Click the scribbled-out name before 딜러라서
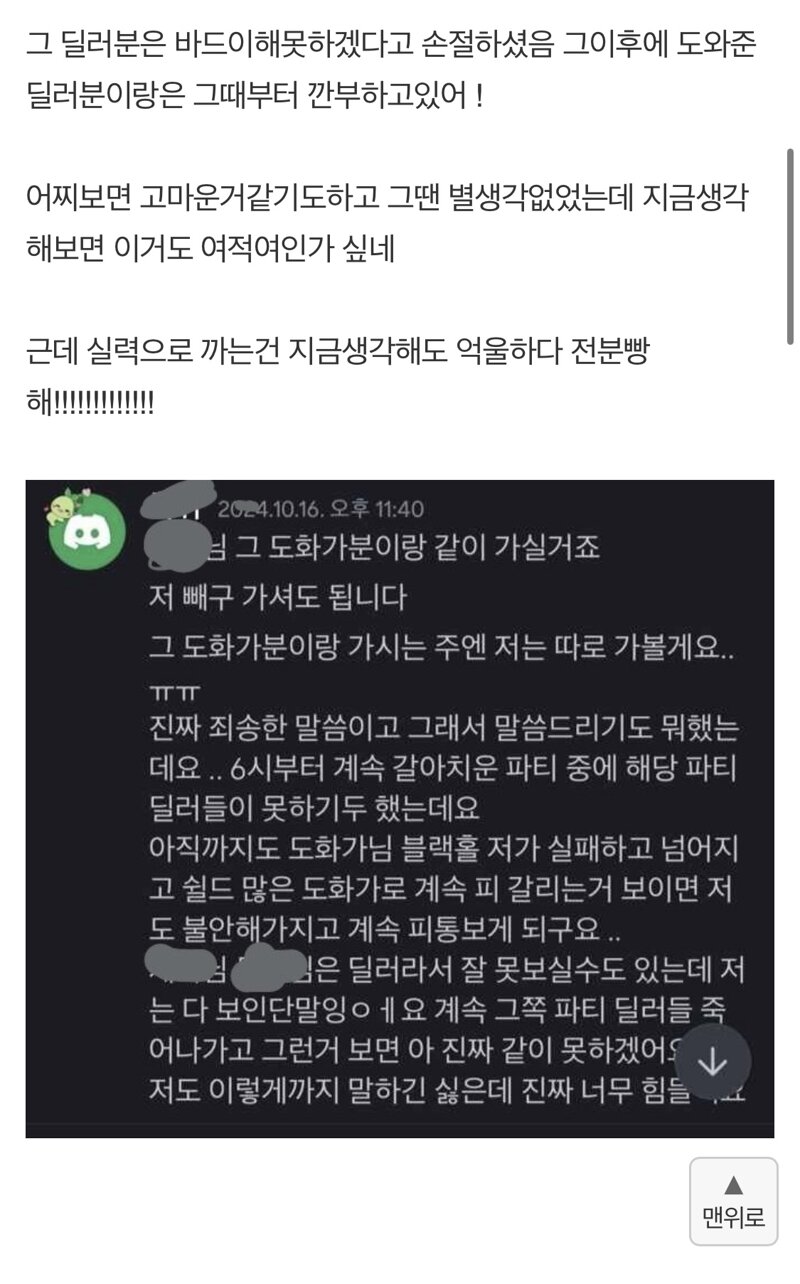The image size is (800, 1284). point(270,965)
